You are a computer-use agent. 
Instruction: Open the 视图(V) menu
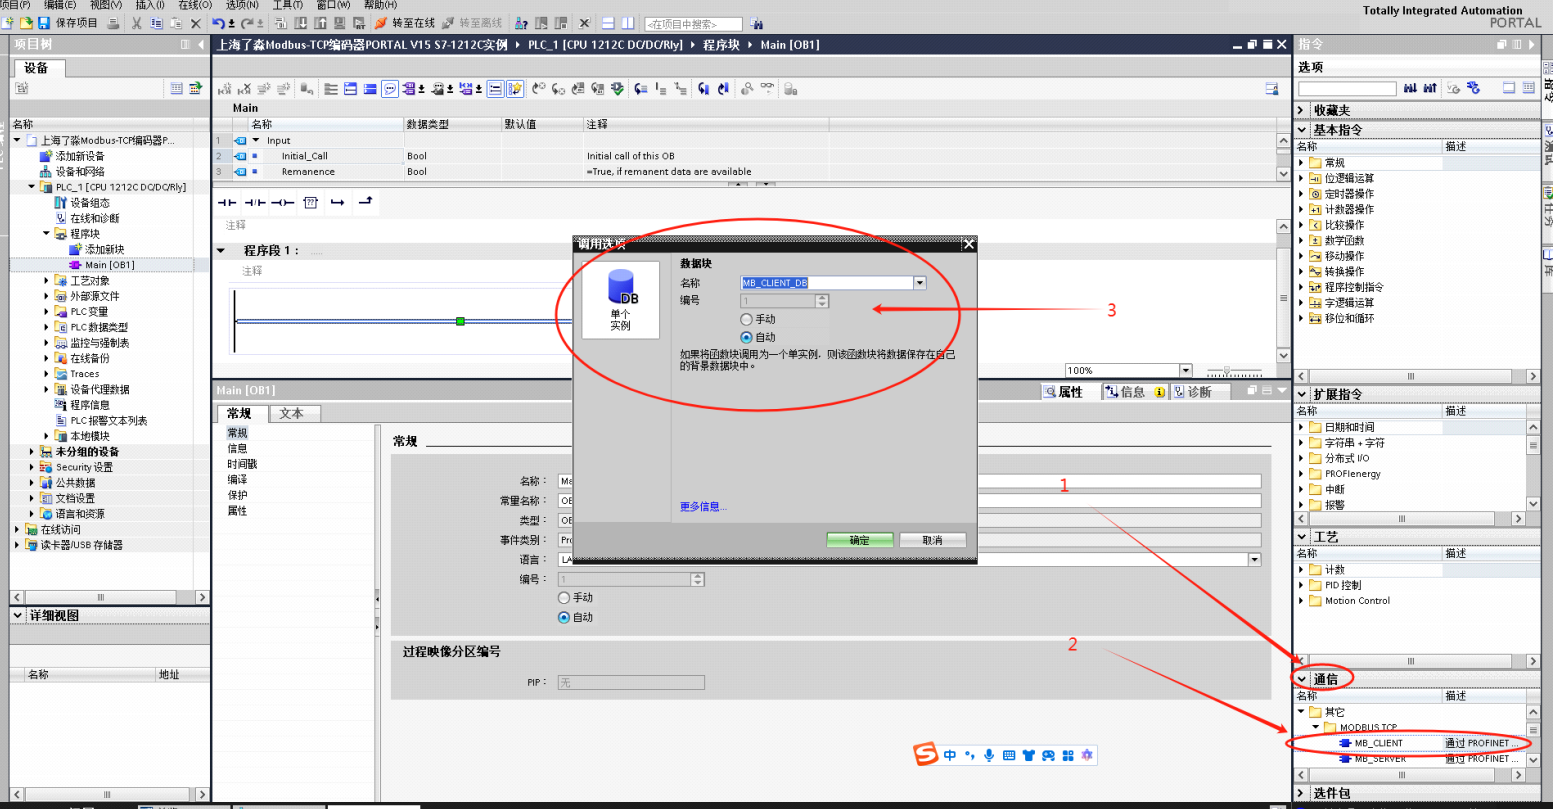click(106, 5)
